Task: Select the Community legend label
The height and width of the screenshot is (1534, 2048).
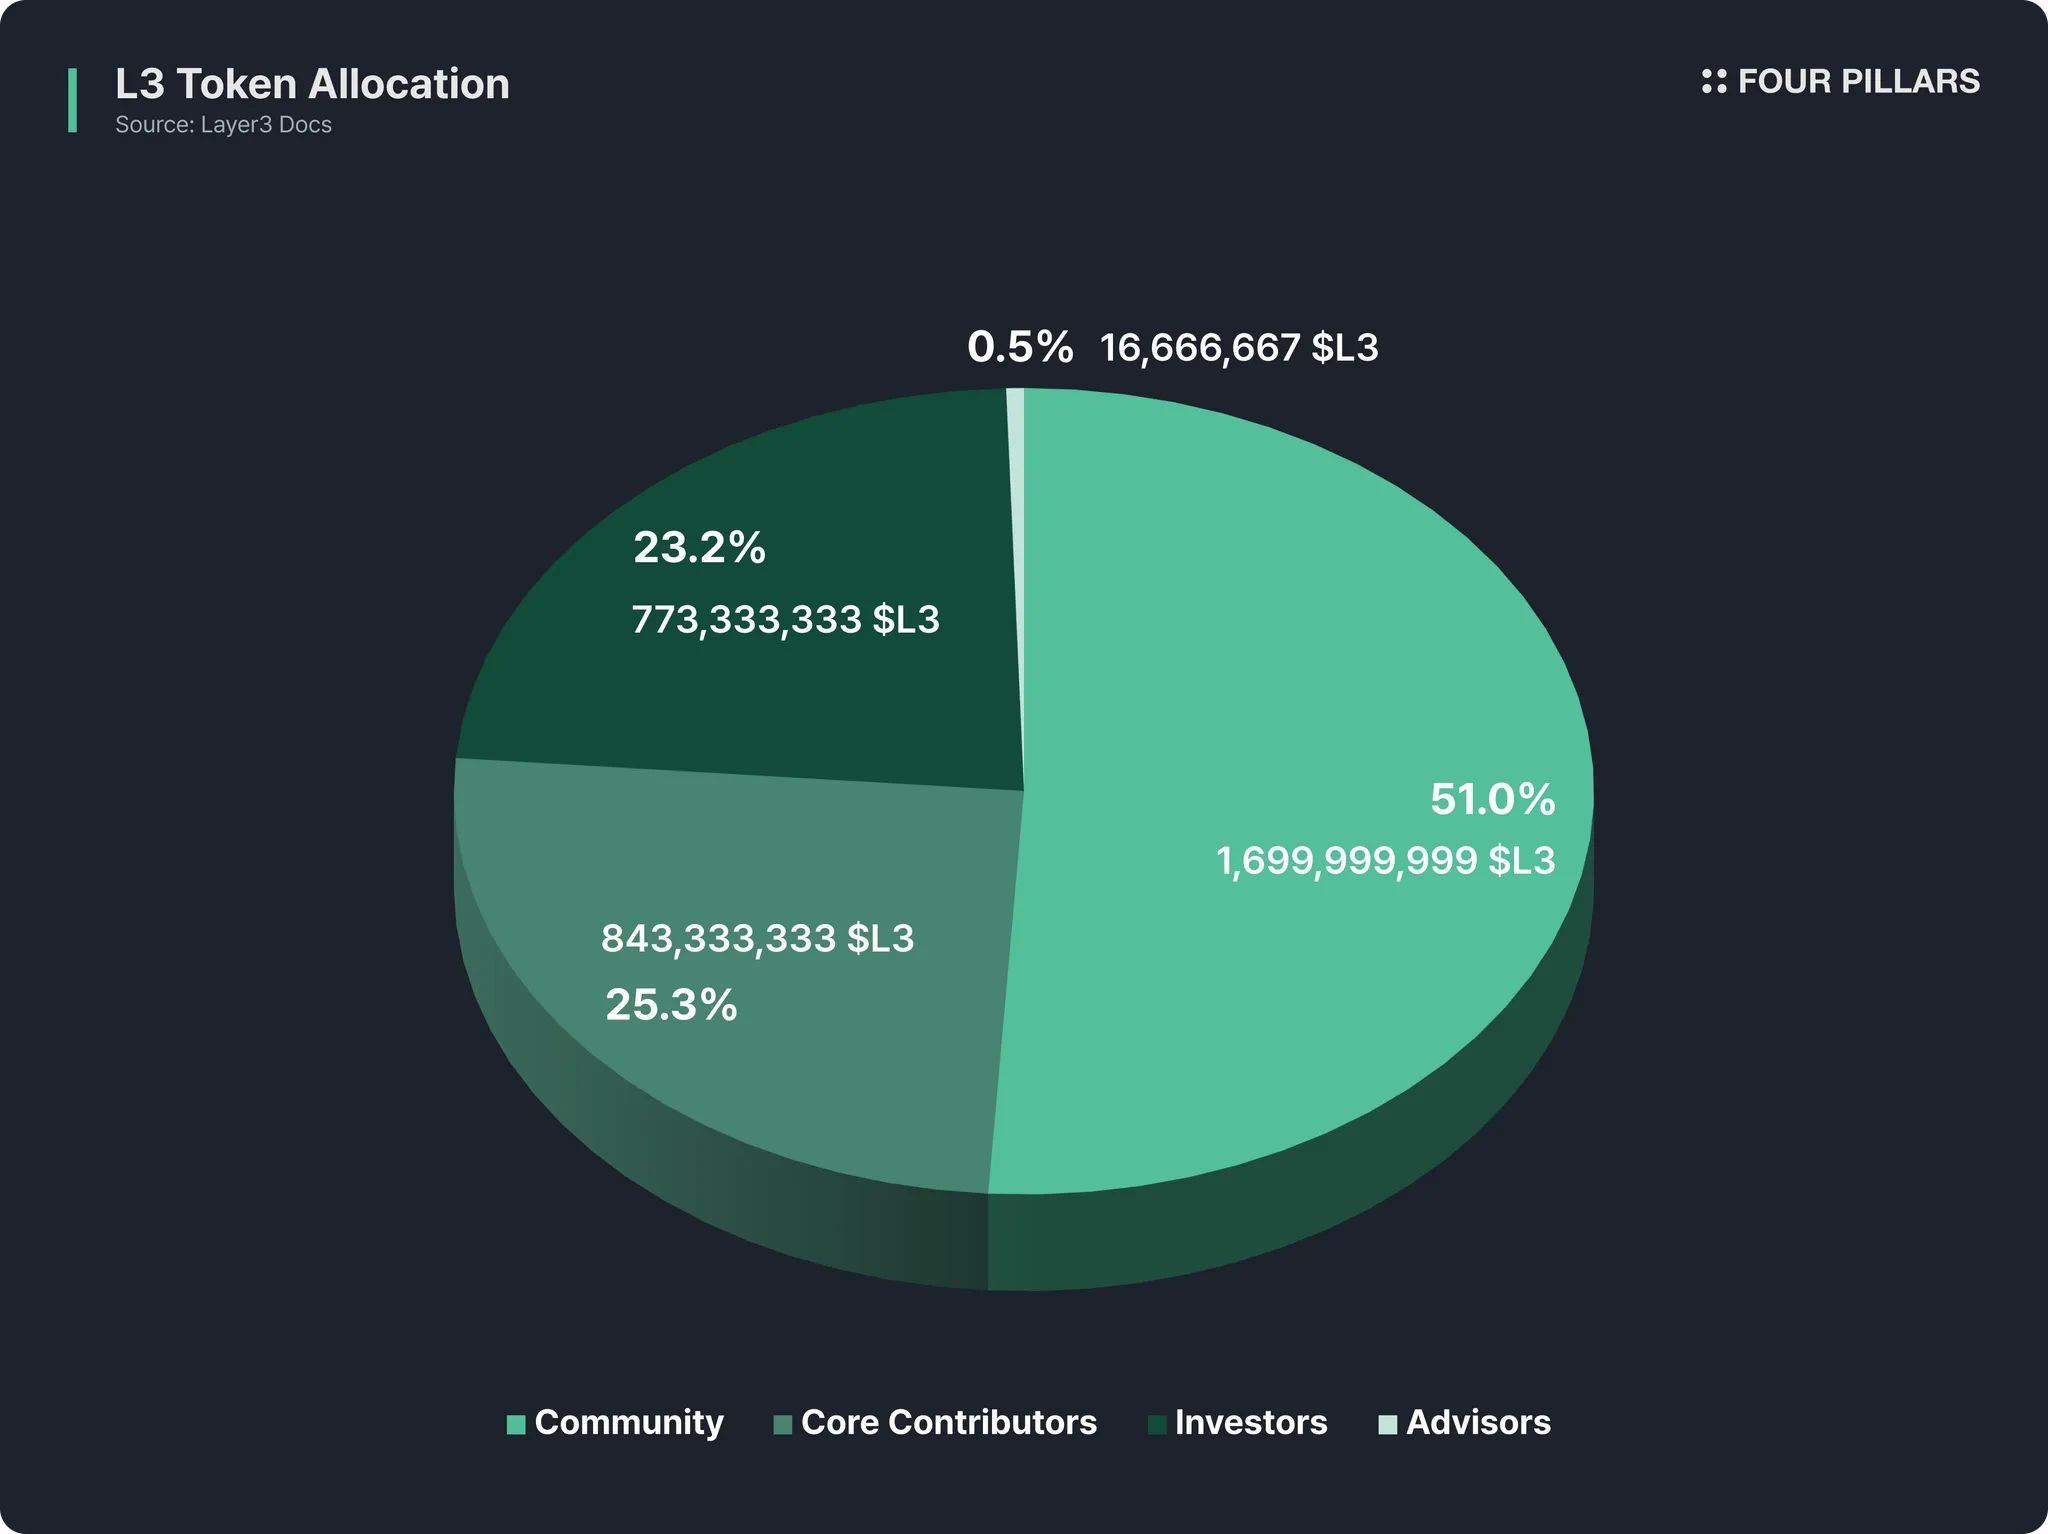Action: coord(629,1423)
